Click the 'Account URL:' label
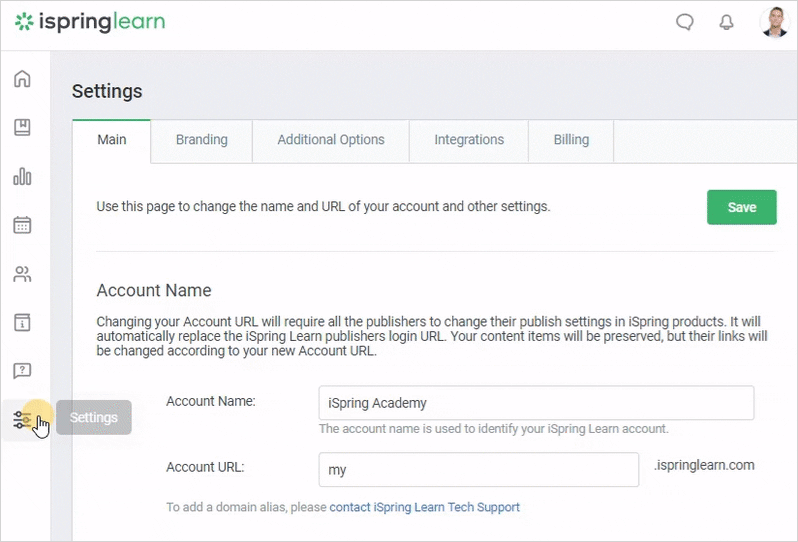 point(205,467)
